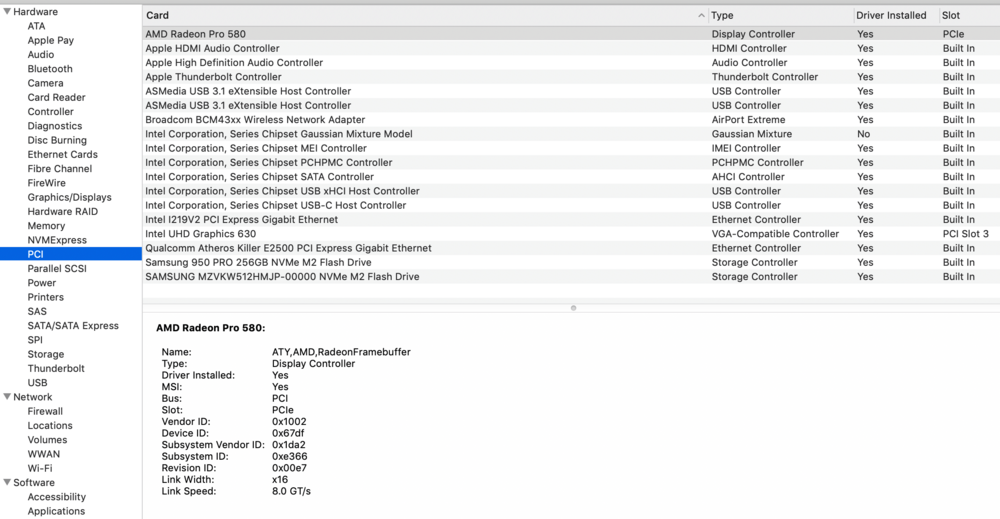The height and width of the screenshot is (519, 1000).
Task: Select Thunderbolt in the sidebar
Action: pos(56,369)
